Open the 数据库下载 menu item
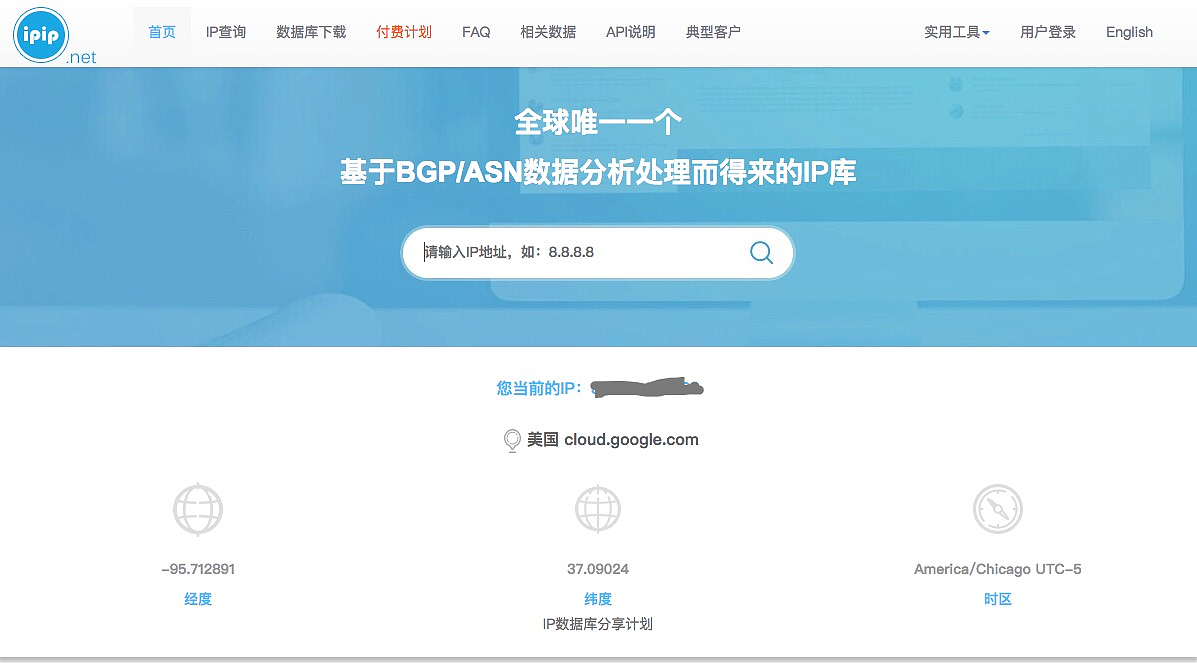Viewport: 1197px width, 663px height. click(x=311, y=32)
